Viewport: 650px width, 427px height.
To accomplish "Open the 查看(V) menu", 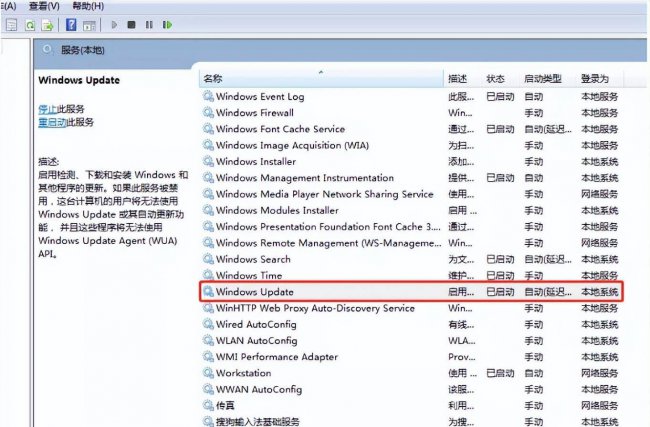I will [x=44, y=6].
